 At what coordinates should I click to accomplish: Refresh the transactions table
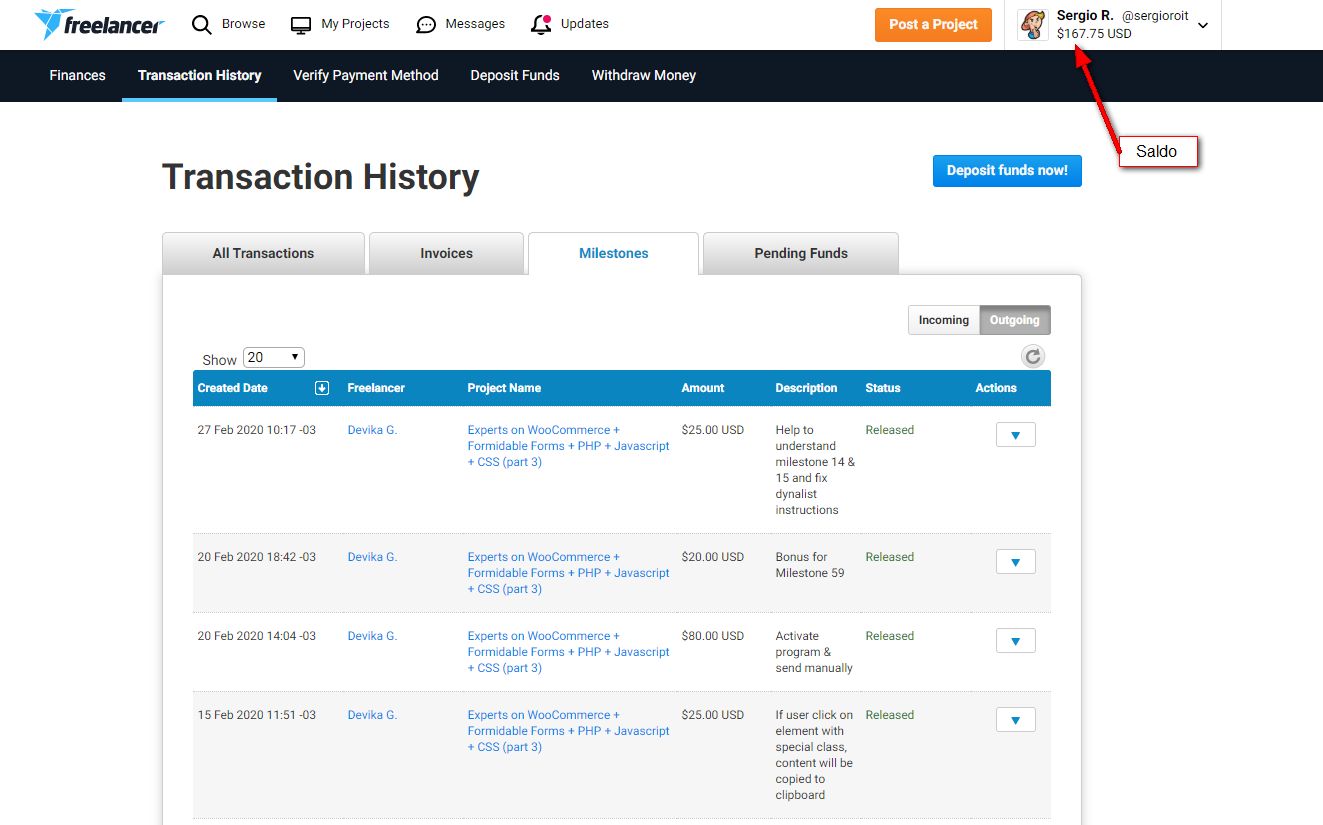pos(1033,356)
